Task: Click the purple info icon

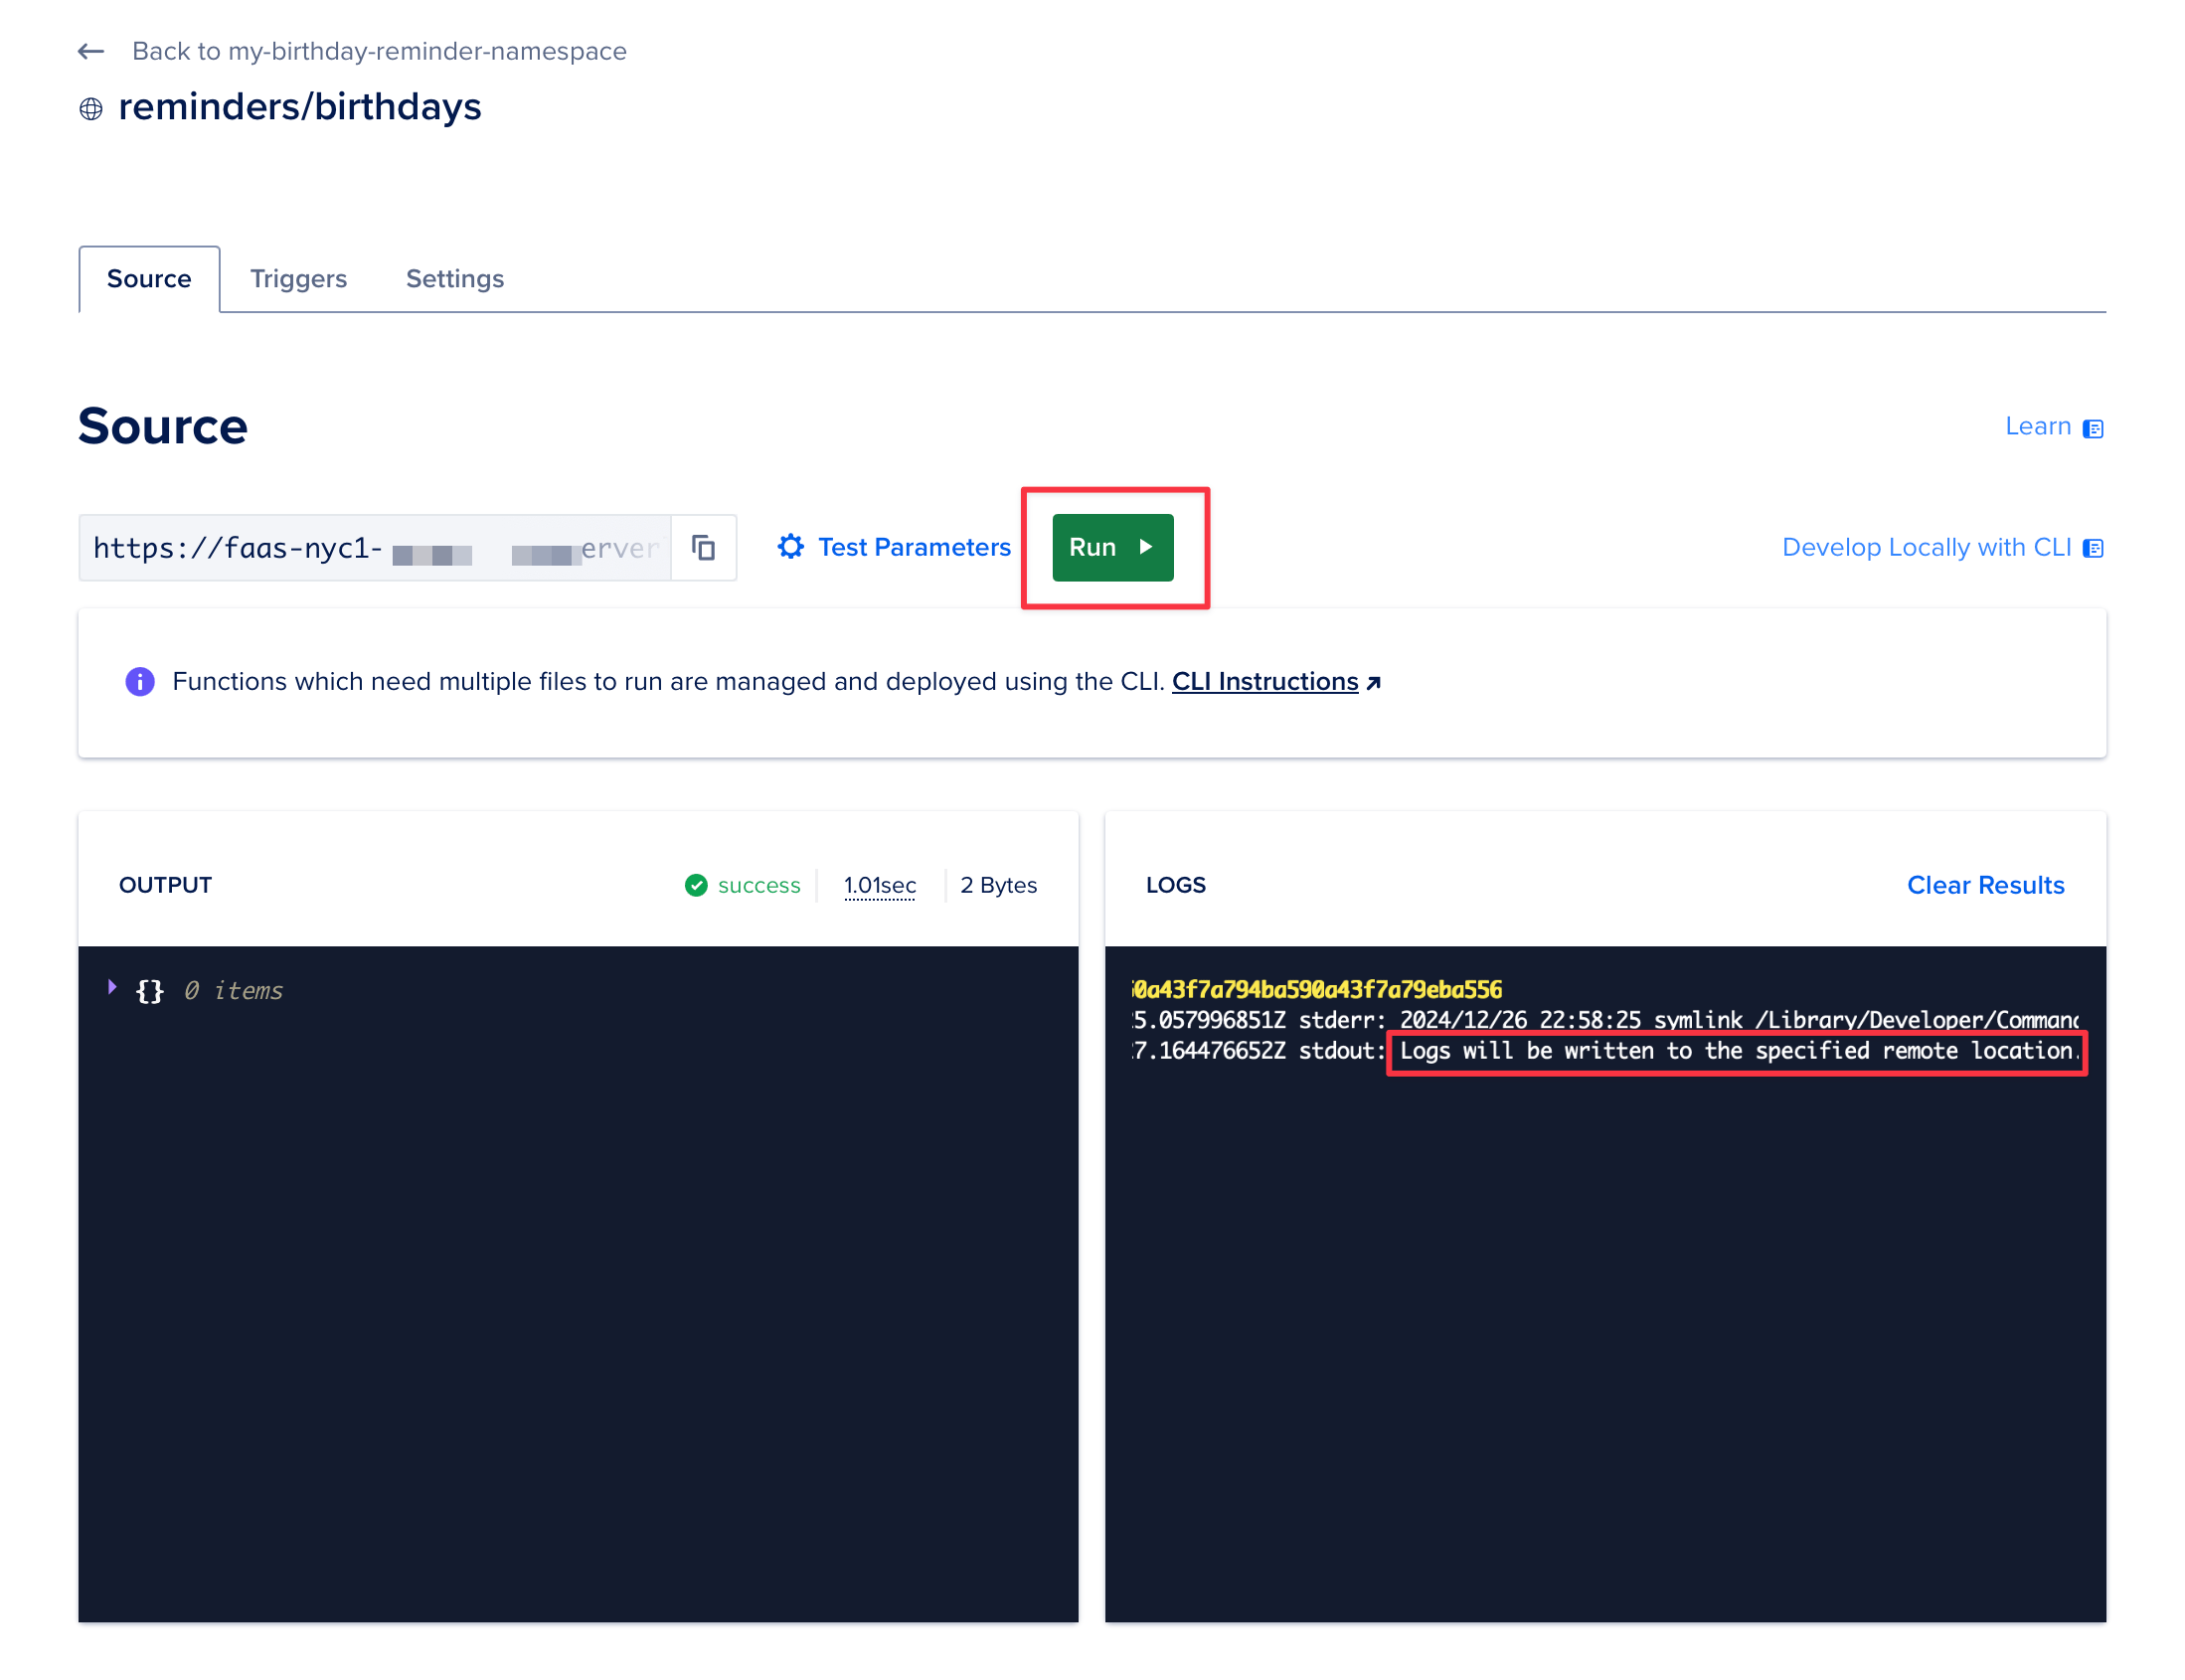Action: pos(140,682)
